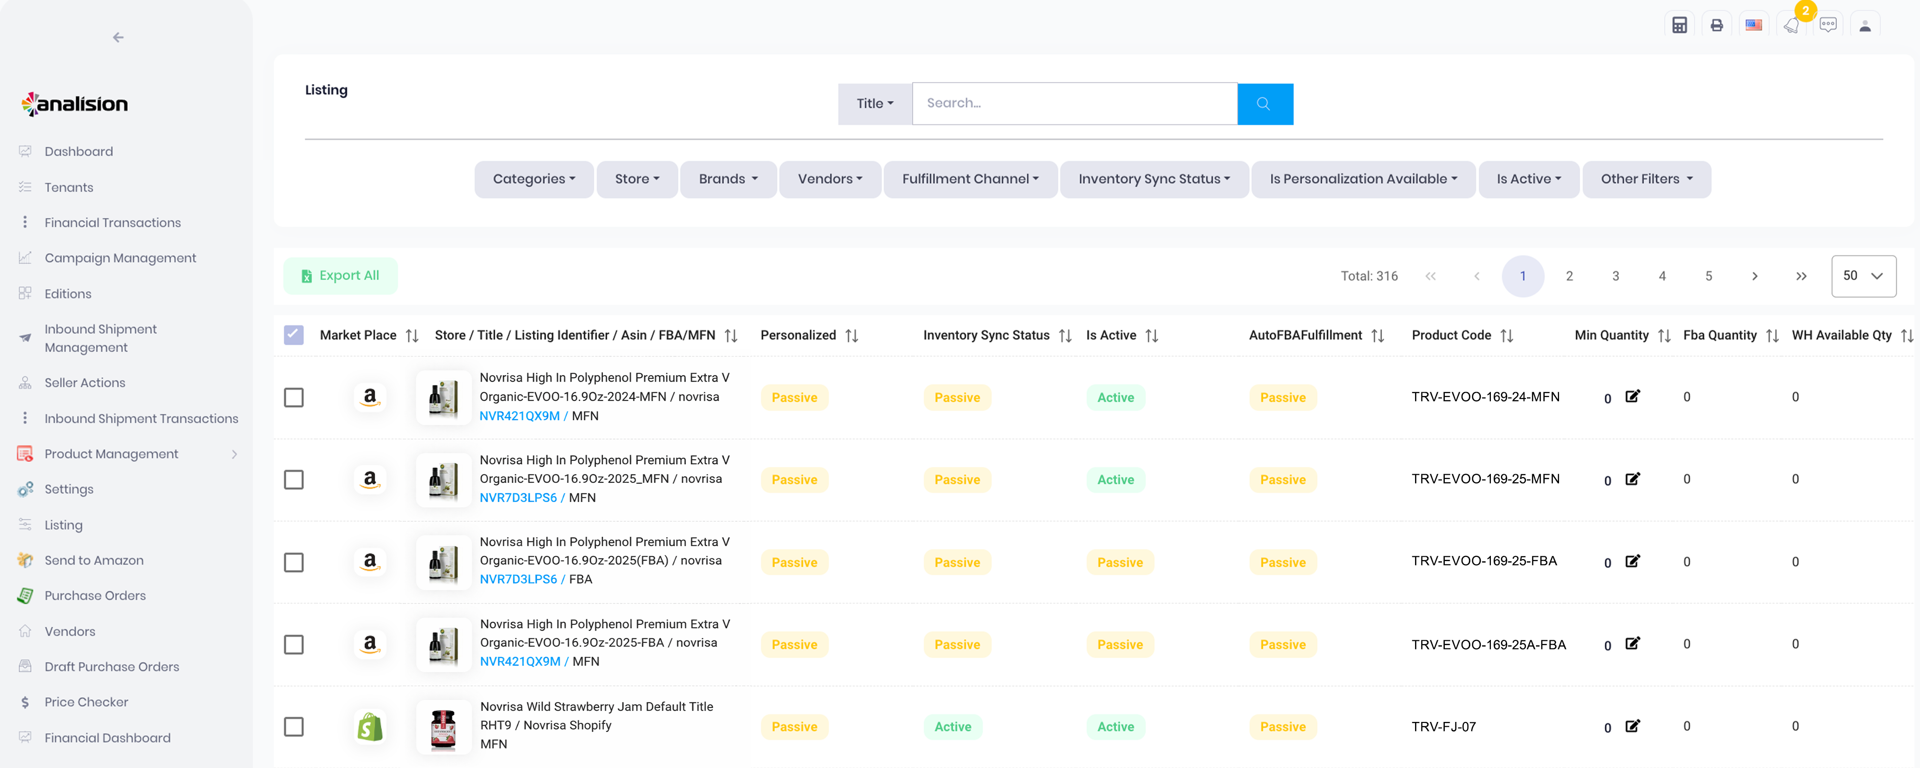1920x768 pixels.
Task: Open the Categories filter dropdown
Action: [533, 179]
